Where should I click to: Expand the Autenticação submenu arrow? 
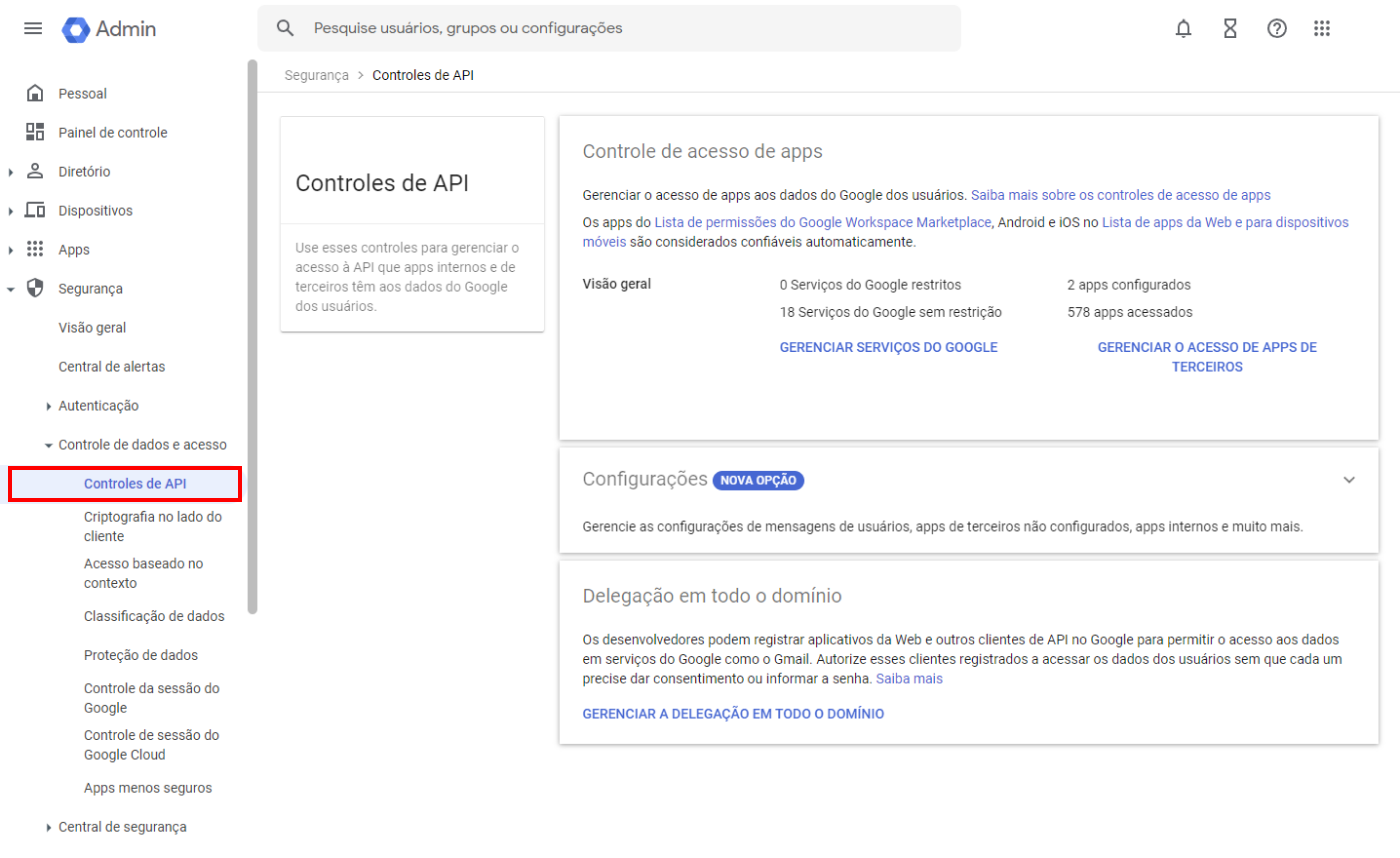49,406
